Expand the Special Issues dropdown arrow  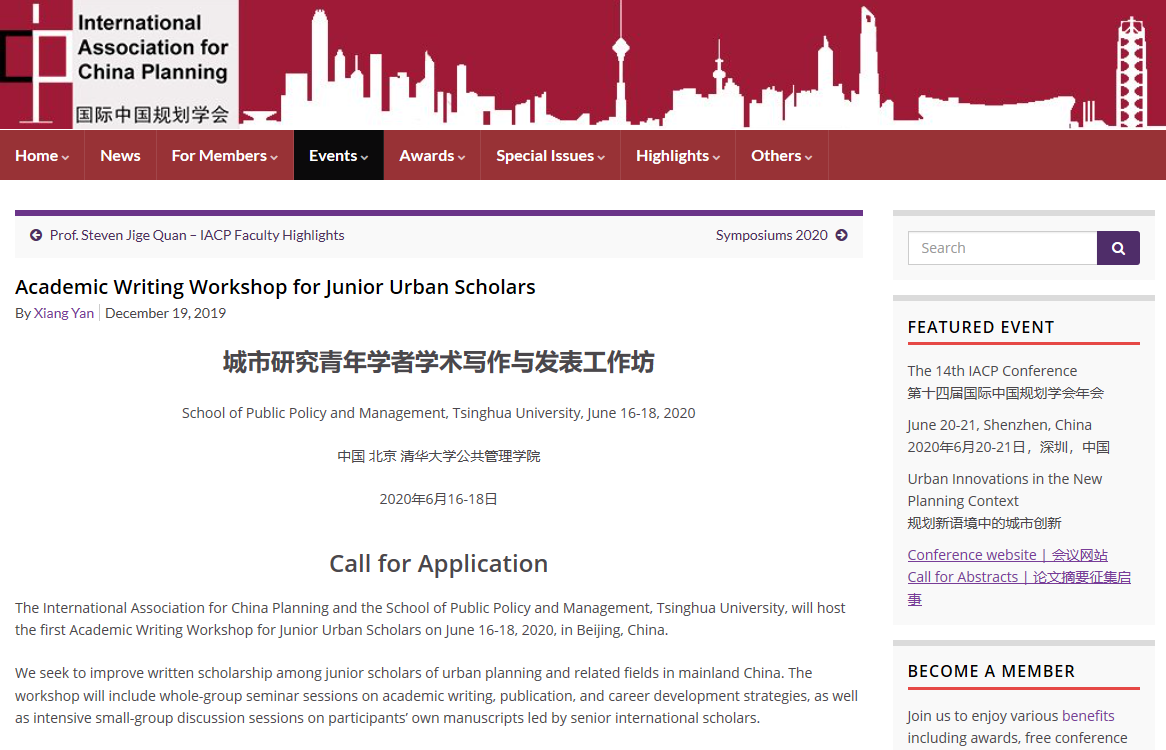(601, 158)
